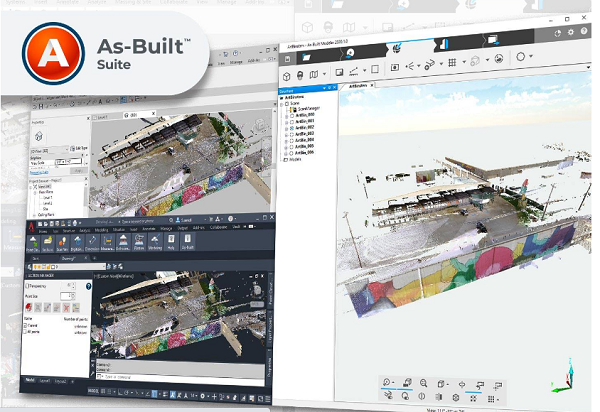Click the grid icon in Modeler toolbar

[x=451, y=62]
